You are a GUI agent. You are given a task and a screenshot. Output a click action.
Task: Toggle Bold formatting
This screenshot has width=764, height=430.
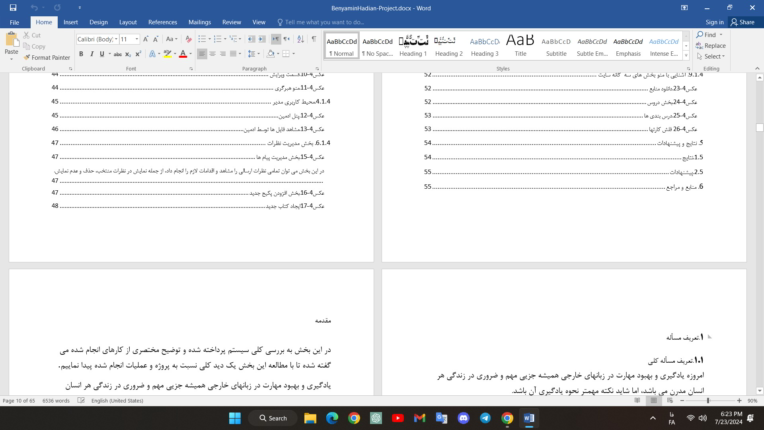[81, 54]
